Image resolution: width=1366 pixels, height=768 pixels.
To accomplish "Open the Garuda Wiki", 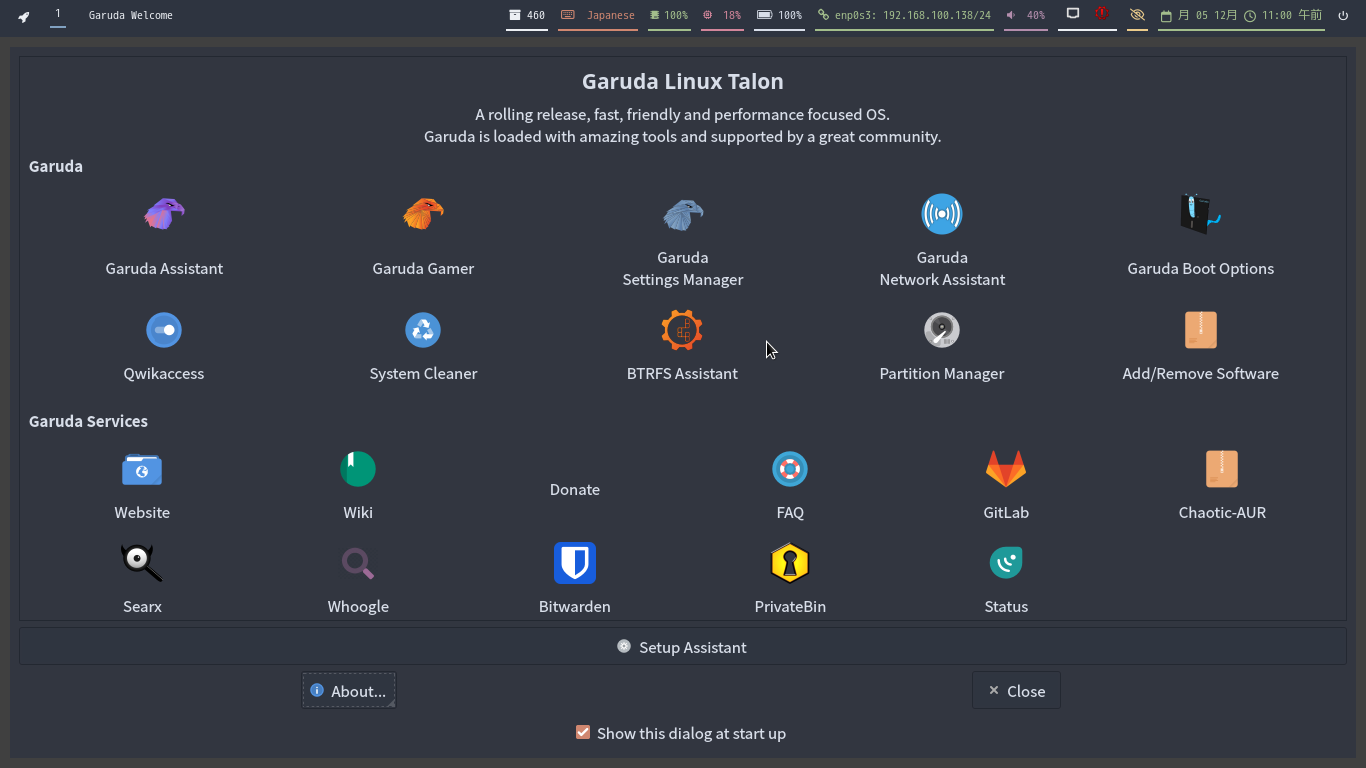I will pyautogui.click(x=358, y=486).
